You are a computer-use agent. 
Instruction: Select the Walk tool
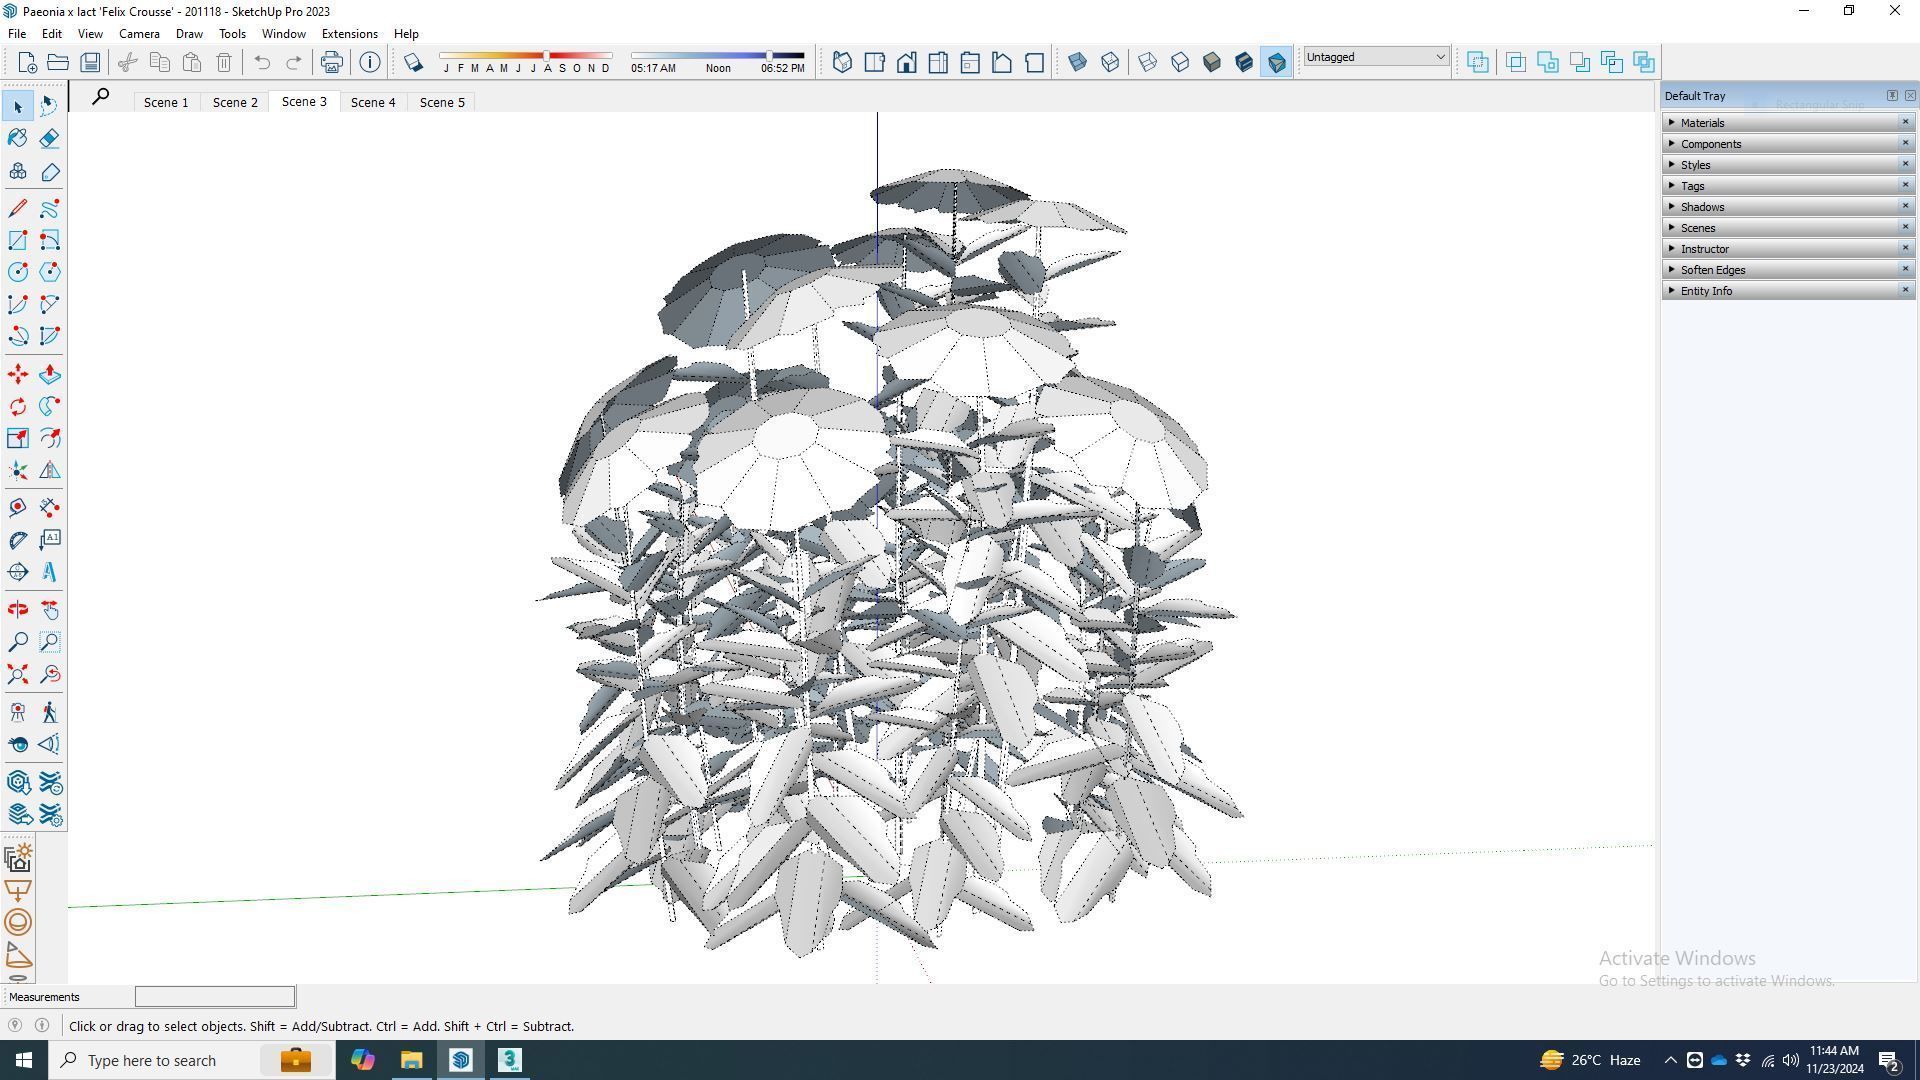pos(50,712)
